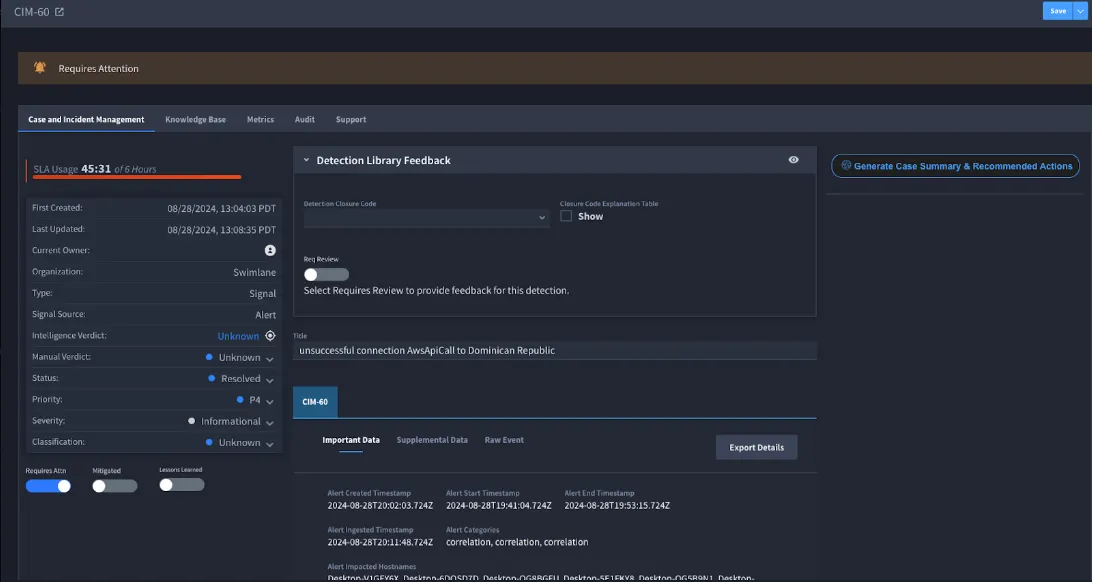
Task: Click the Alert End Timestamp value
Action: pos(617,505)
